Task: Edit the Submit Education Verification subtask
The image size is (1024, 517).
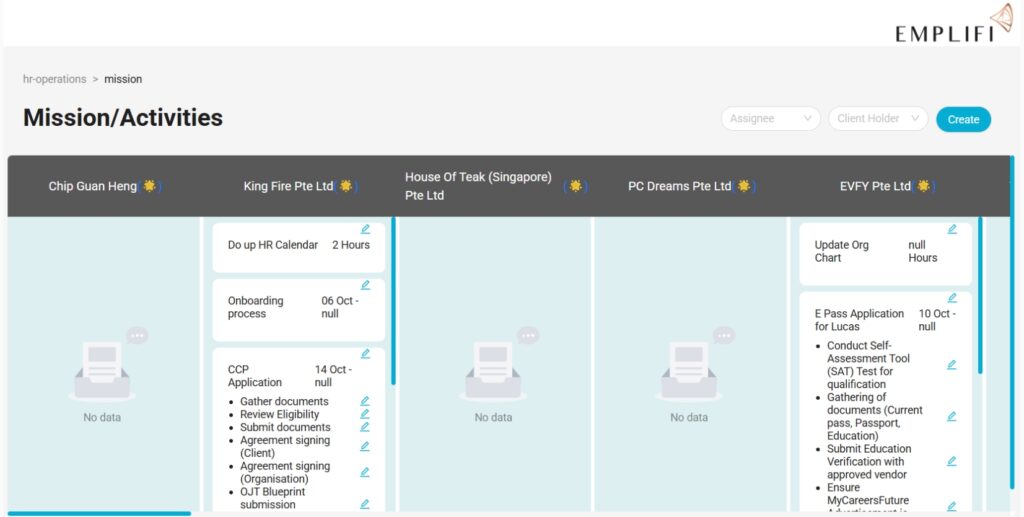Action: (952, 461)
